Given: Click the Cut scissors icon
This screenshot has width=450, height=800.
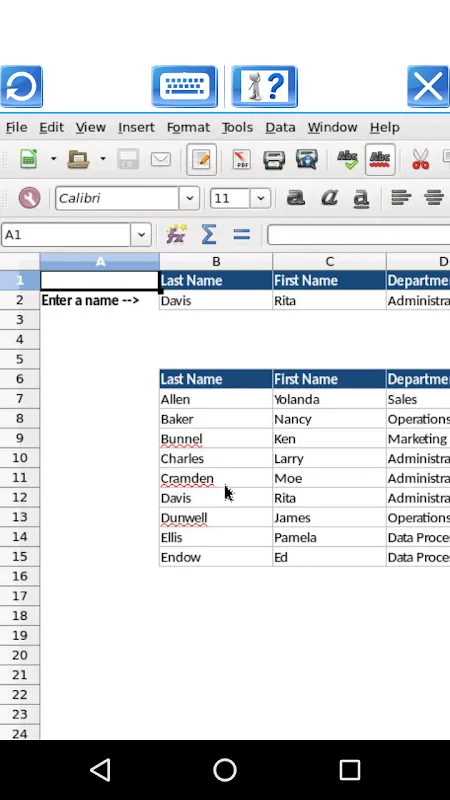Looking at the screenshot, I should [x=420, y=160].
